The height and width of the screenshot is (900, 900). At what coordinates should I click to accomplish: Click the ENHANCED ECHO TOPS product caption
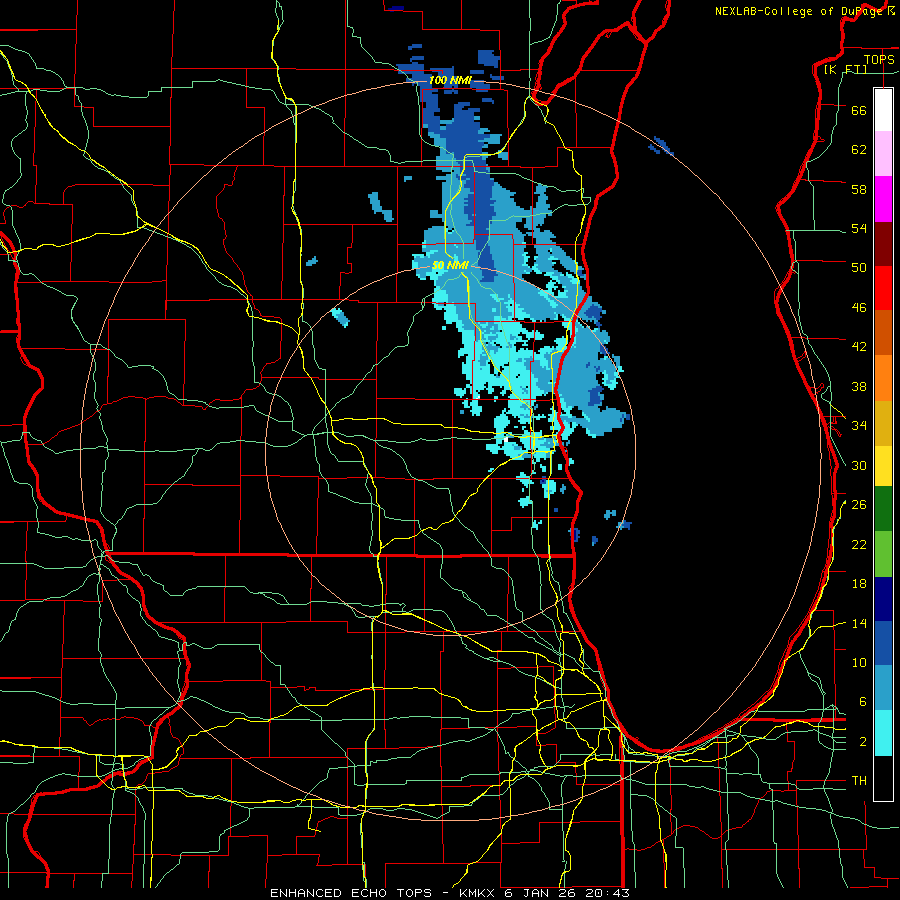pyautogui.click(x=351, y=893)
